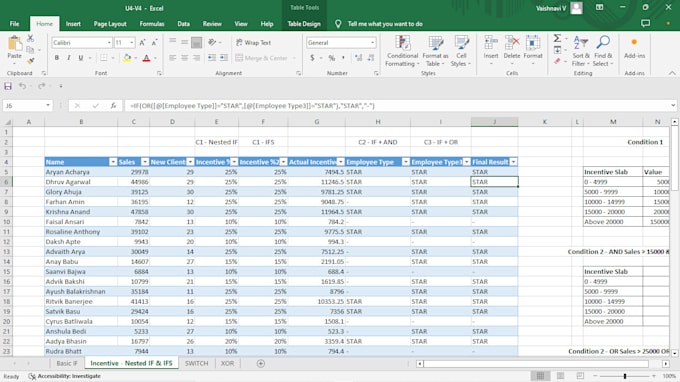Screen dimensions: 680x382
Task: Click Merge & Center
Action: coord(262,58)
